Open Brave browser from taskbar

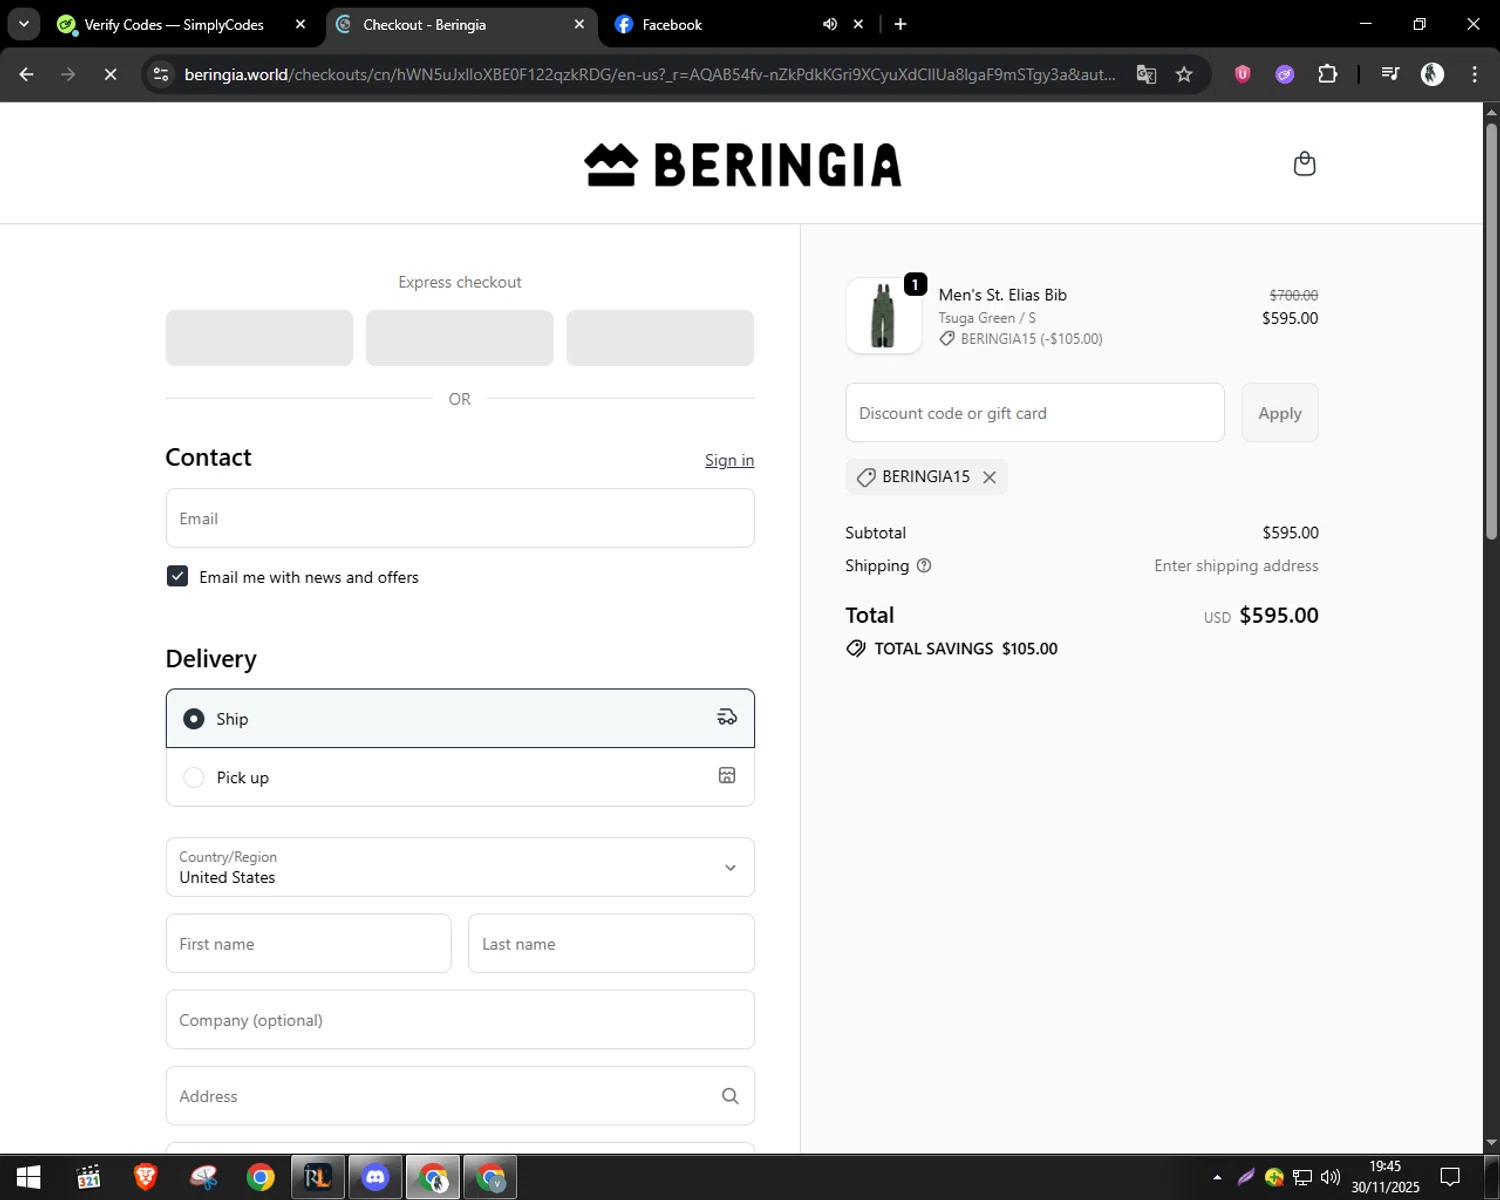coord(146,1177)
